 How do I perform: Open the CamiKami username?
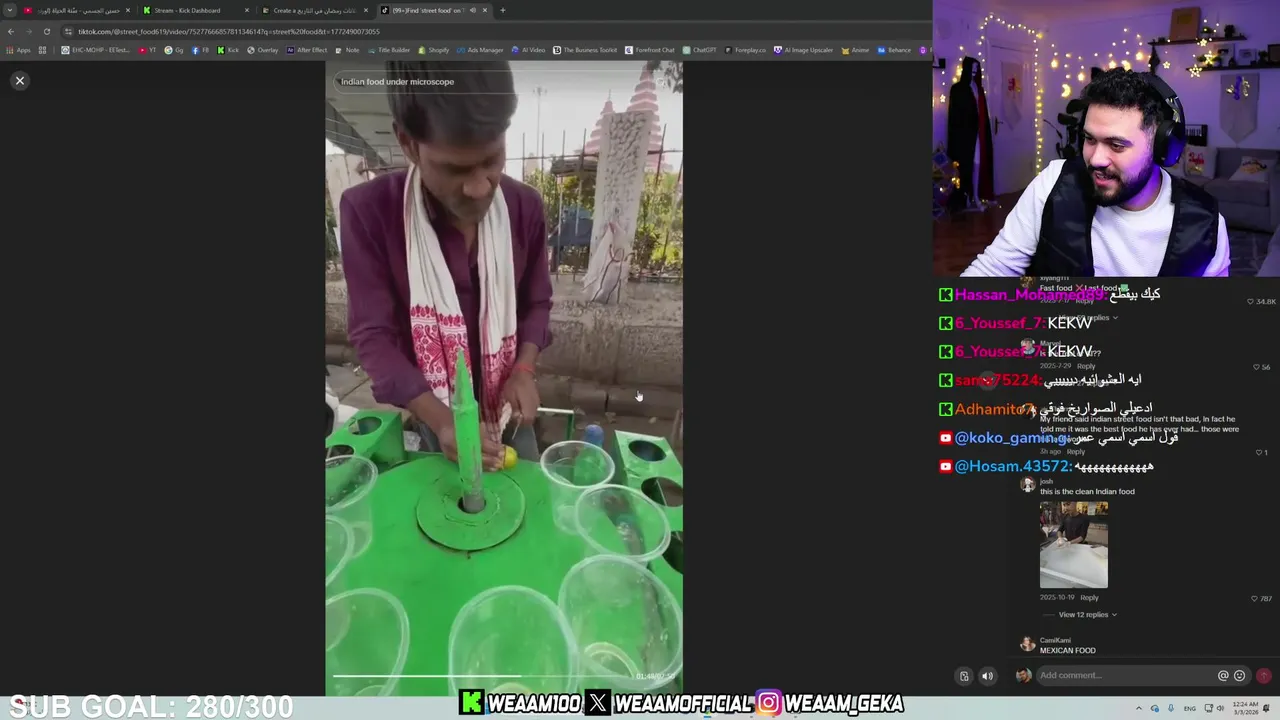click(x=1055, y=640)
